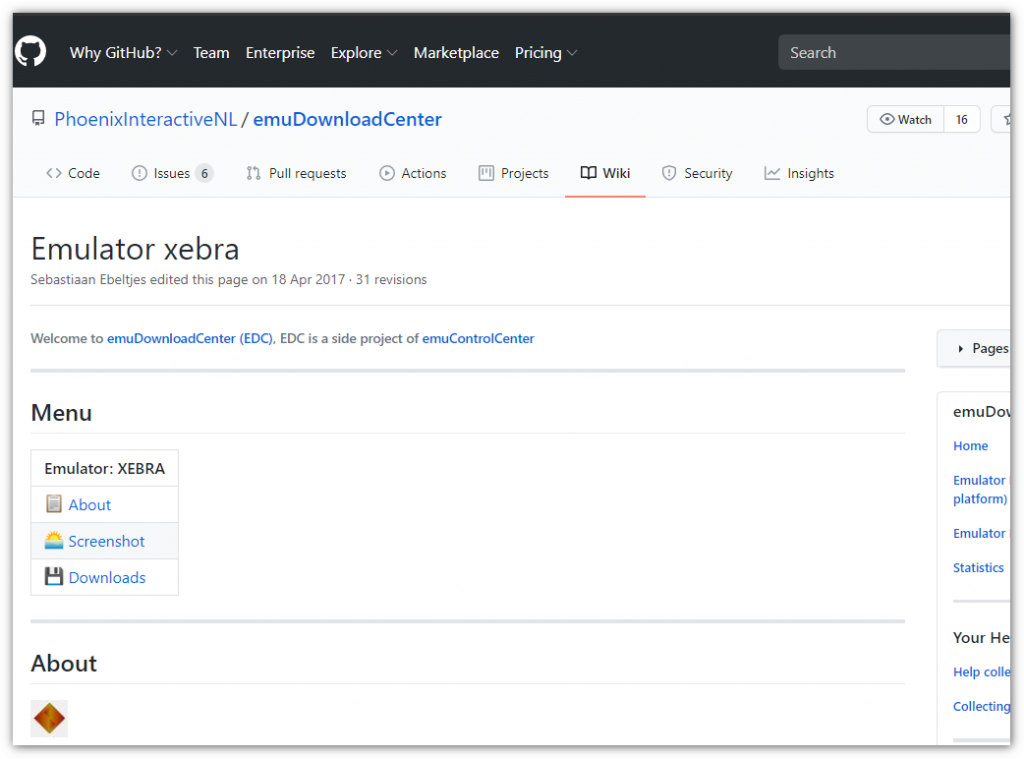
Task: Switch to the Actions tab
Action: point(413,173)
